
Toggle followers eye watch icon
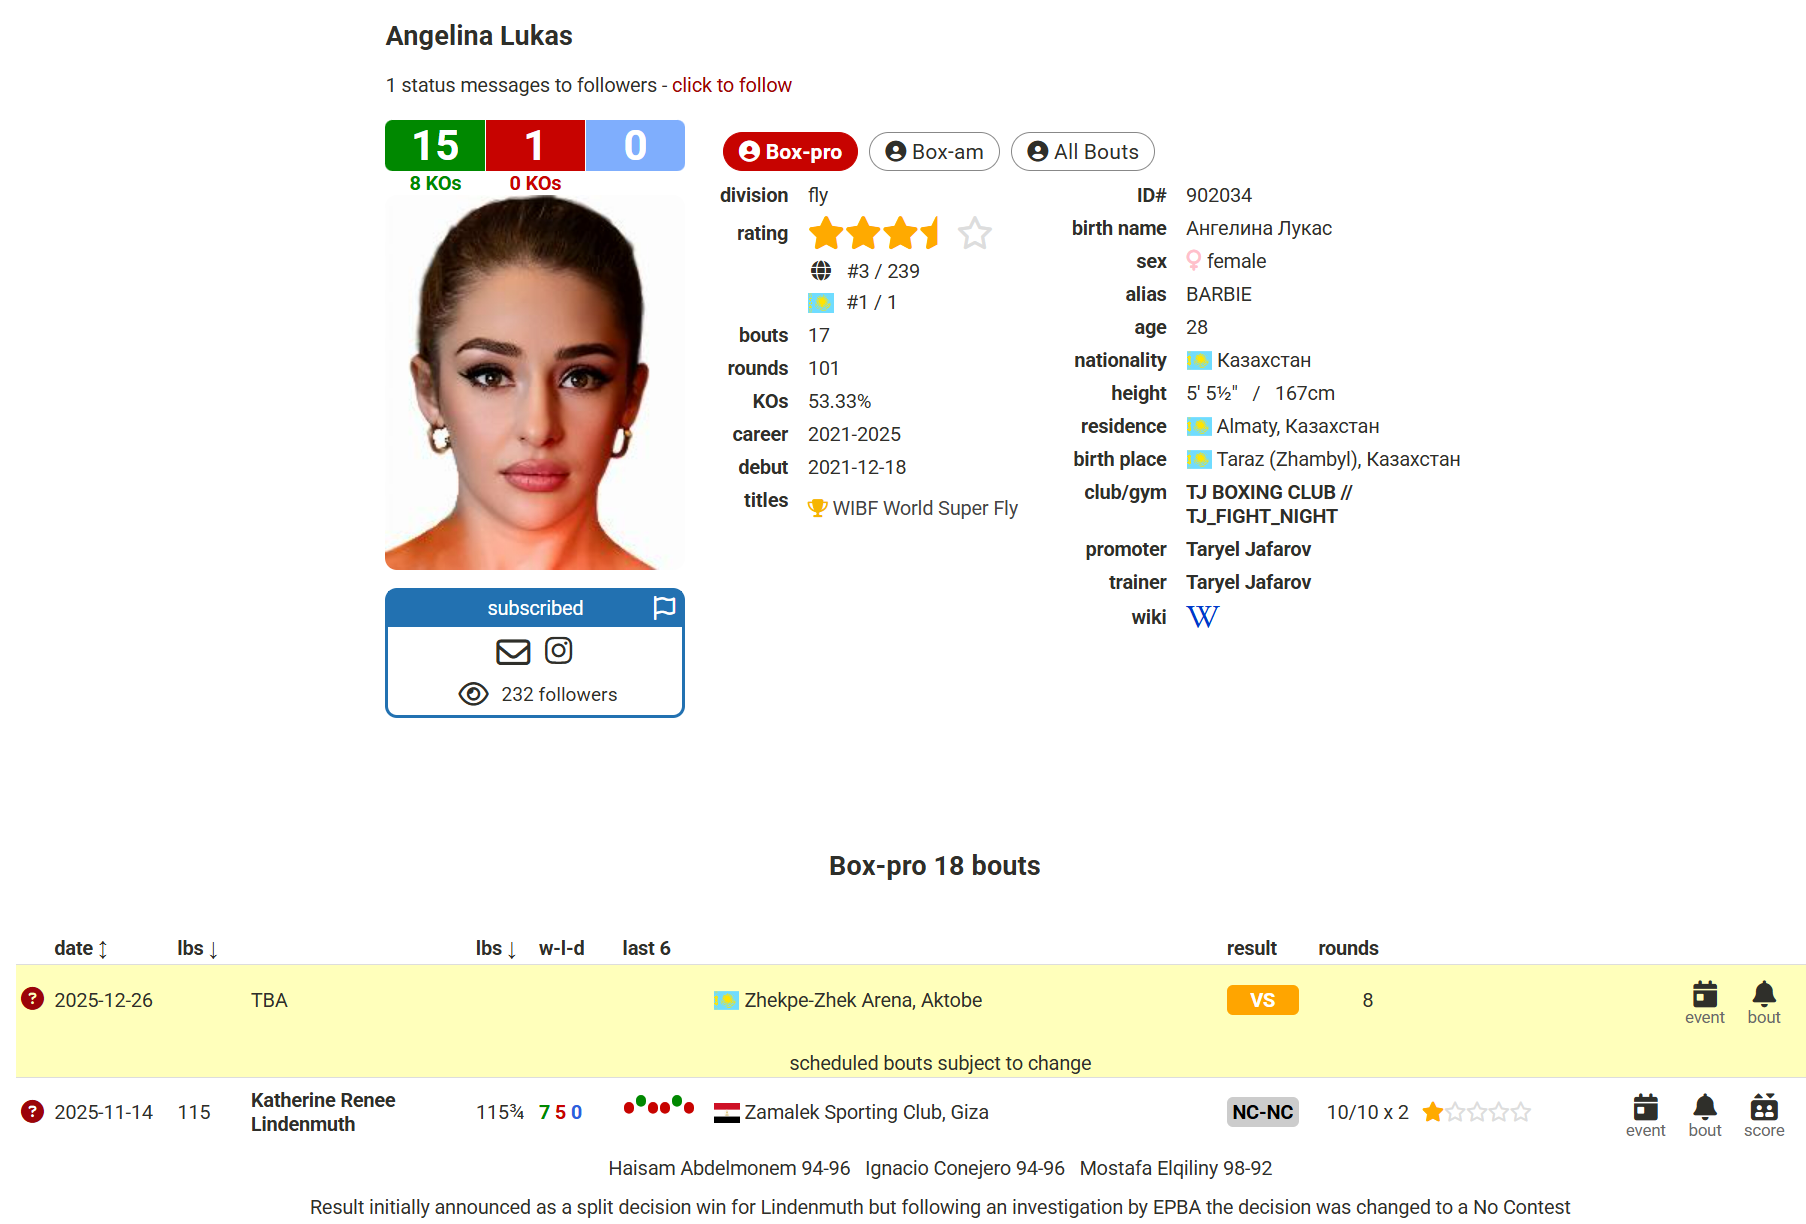pyautogui.click(x=473, y=694)
